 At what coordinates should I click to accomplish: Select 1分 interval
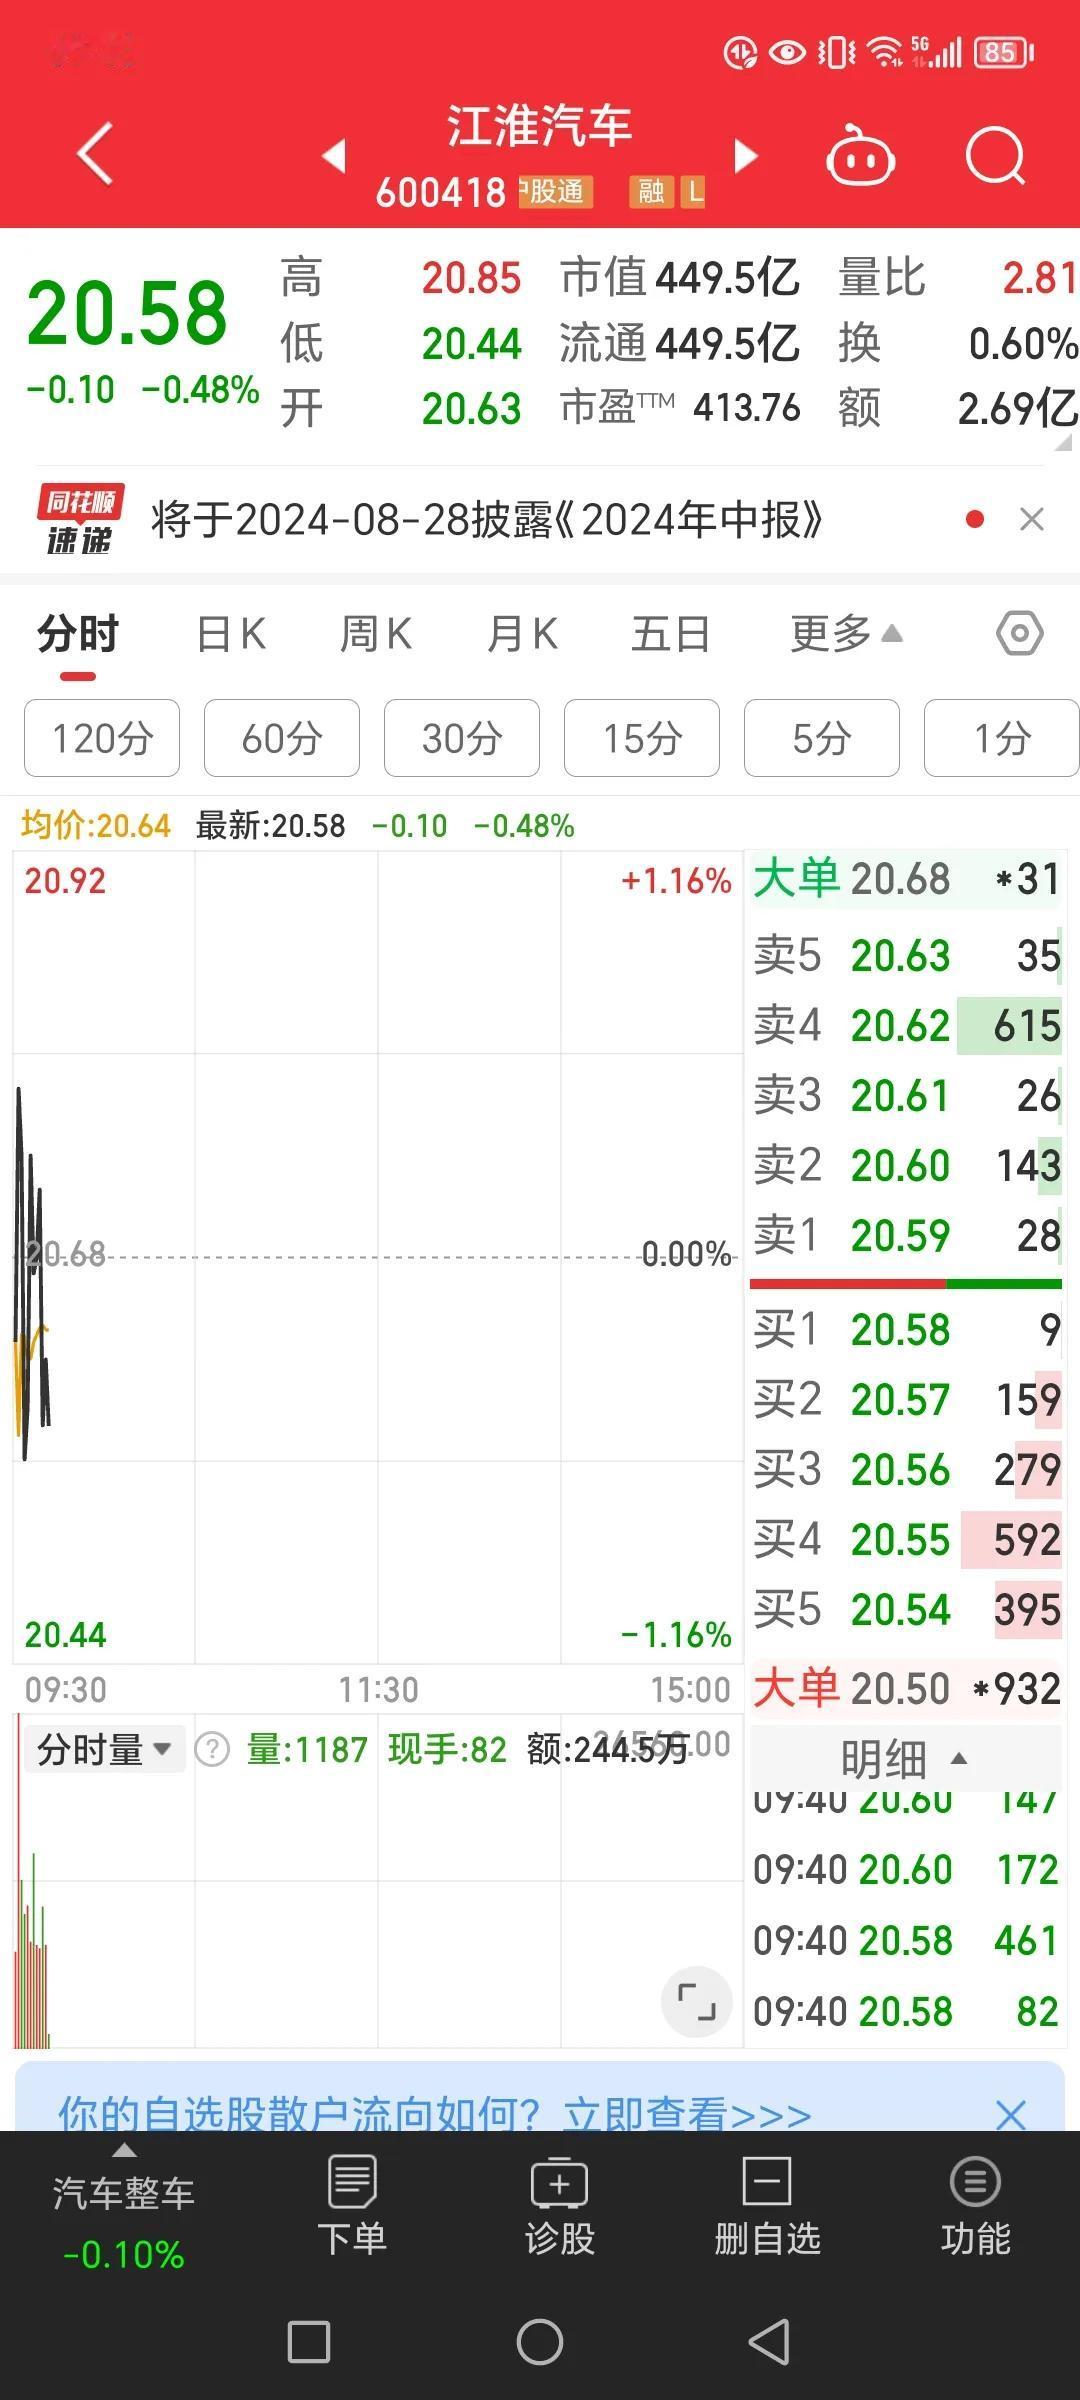(x=1002, y=738)
